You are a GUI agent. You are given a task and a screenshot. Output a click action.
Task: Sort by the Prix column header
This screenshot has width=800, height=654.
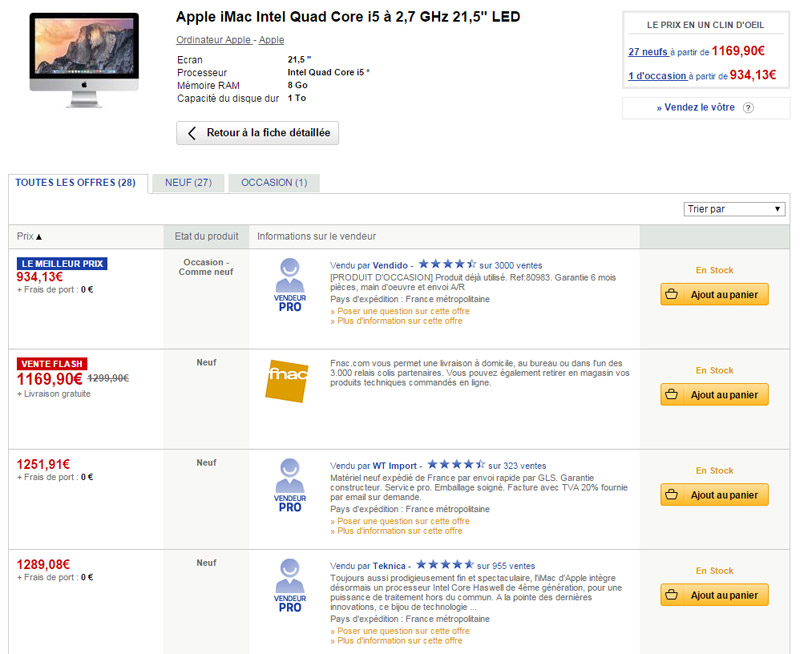click(30, 237)
